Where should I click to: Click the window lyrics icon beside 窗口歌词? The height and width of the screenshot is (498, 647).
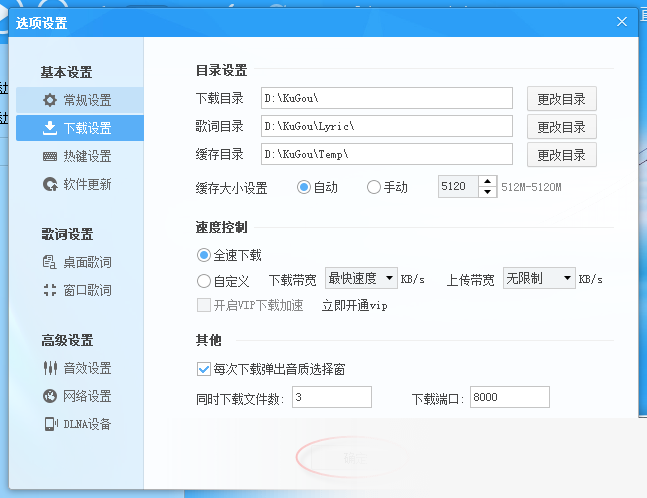pos(50,290)
